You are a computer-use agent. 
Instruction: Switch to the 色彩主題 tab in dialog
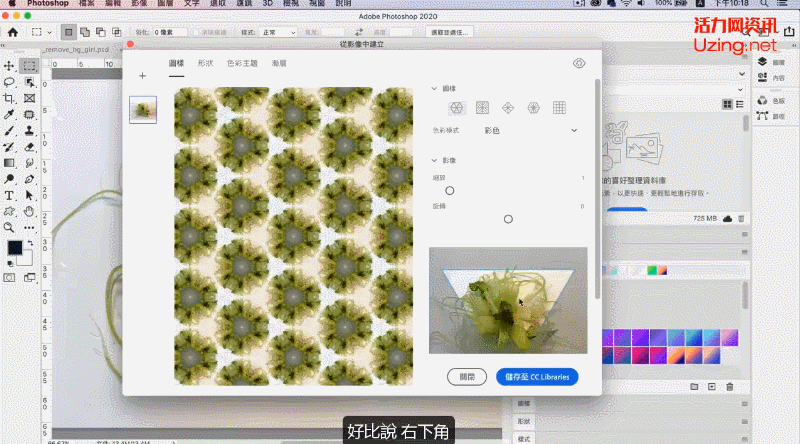[x=242, y=63]
